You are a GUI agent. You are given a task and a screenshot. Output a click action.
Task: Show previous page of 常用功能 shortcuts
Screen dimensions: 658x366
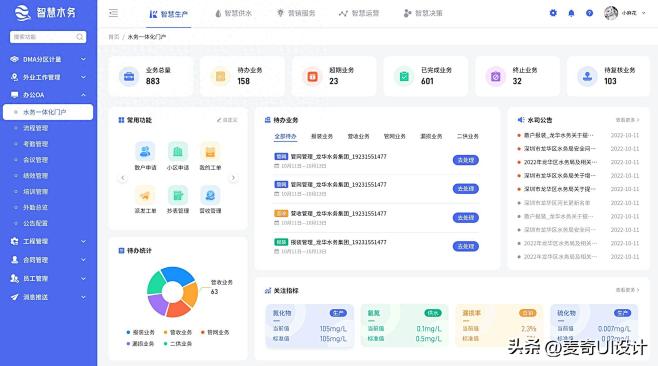(123, 178)
